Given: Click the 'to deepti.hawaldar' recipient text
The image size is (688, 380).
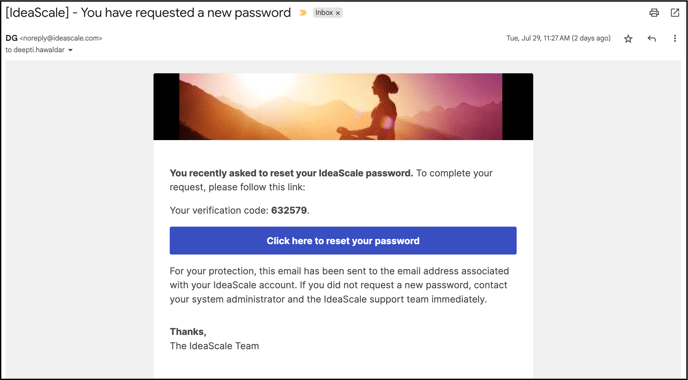Looking at the screenshot, I should pos(35,50).
